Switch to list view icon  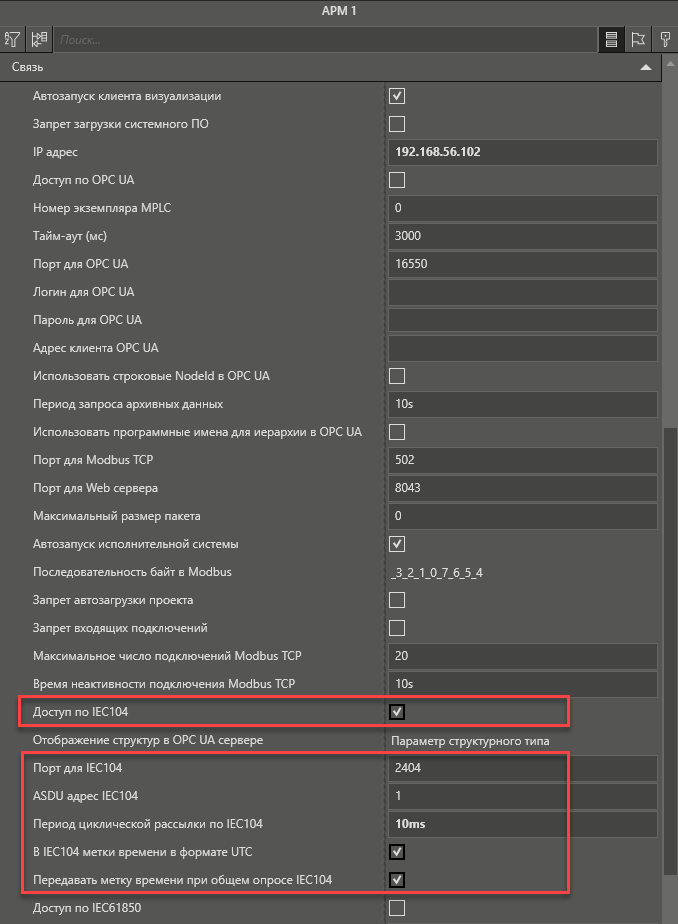[x=611, y=40]
